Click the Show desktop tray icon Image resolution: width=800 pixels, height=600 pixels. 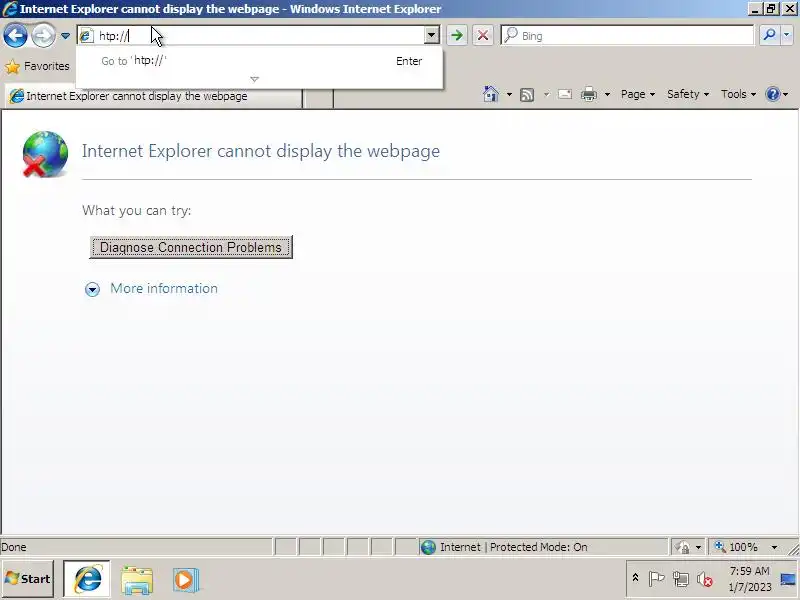click(788, 579)
